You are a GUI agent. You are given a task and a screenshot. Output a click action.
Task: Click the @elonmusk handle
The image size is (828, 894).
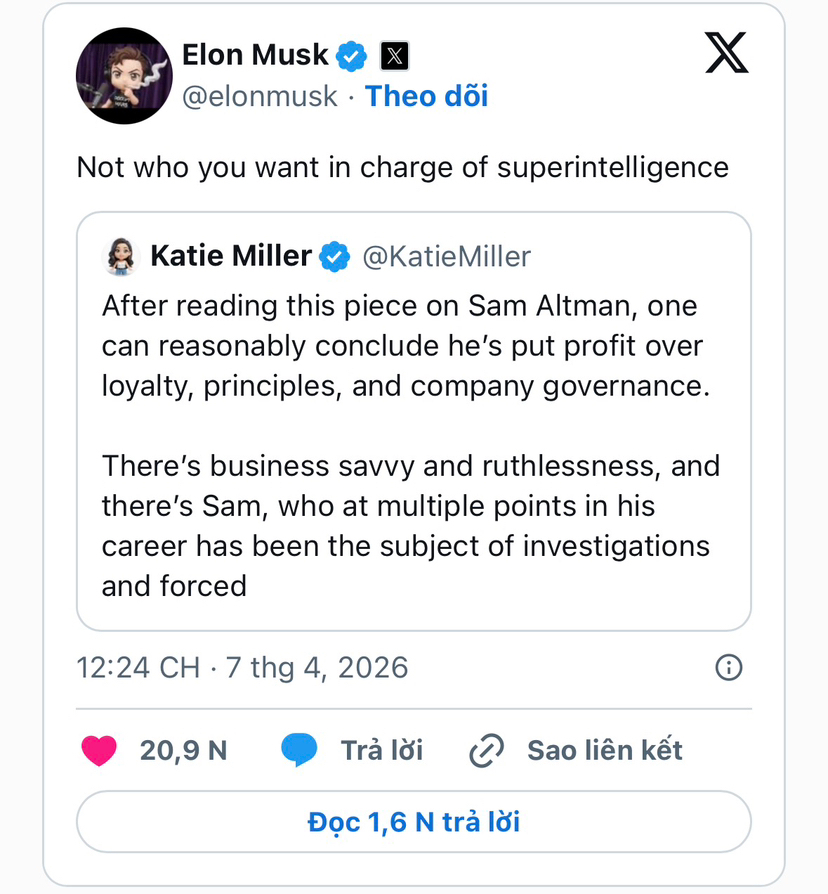click(x=260, y=96)
